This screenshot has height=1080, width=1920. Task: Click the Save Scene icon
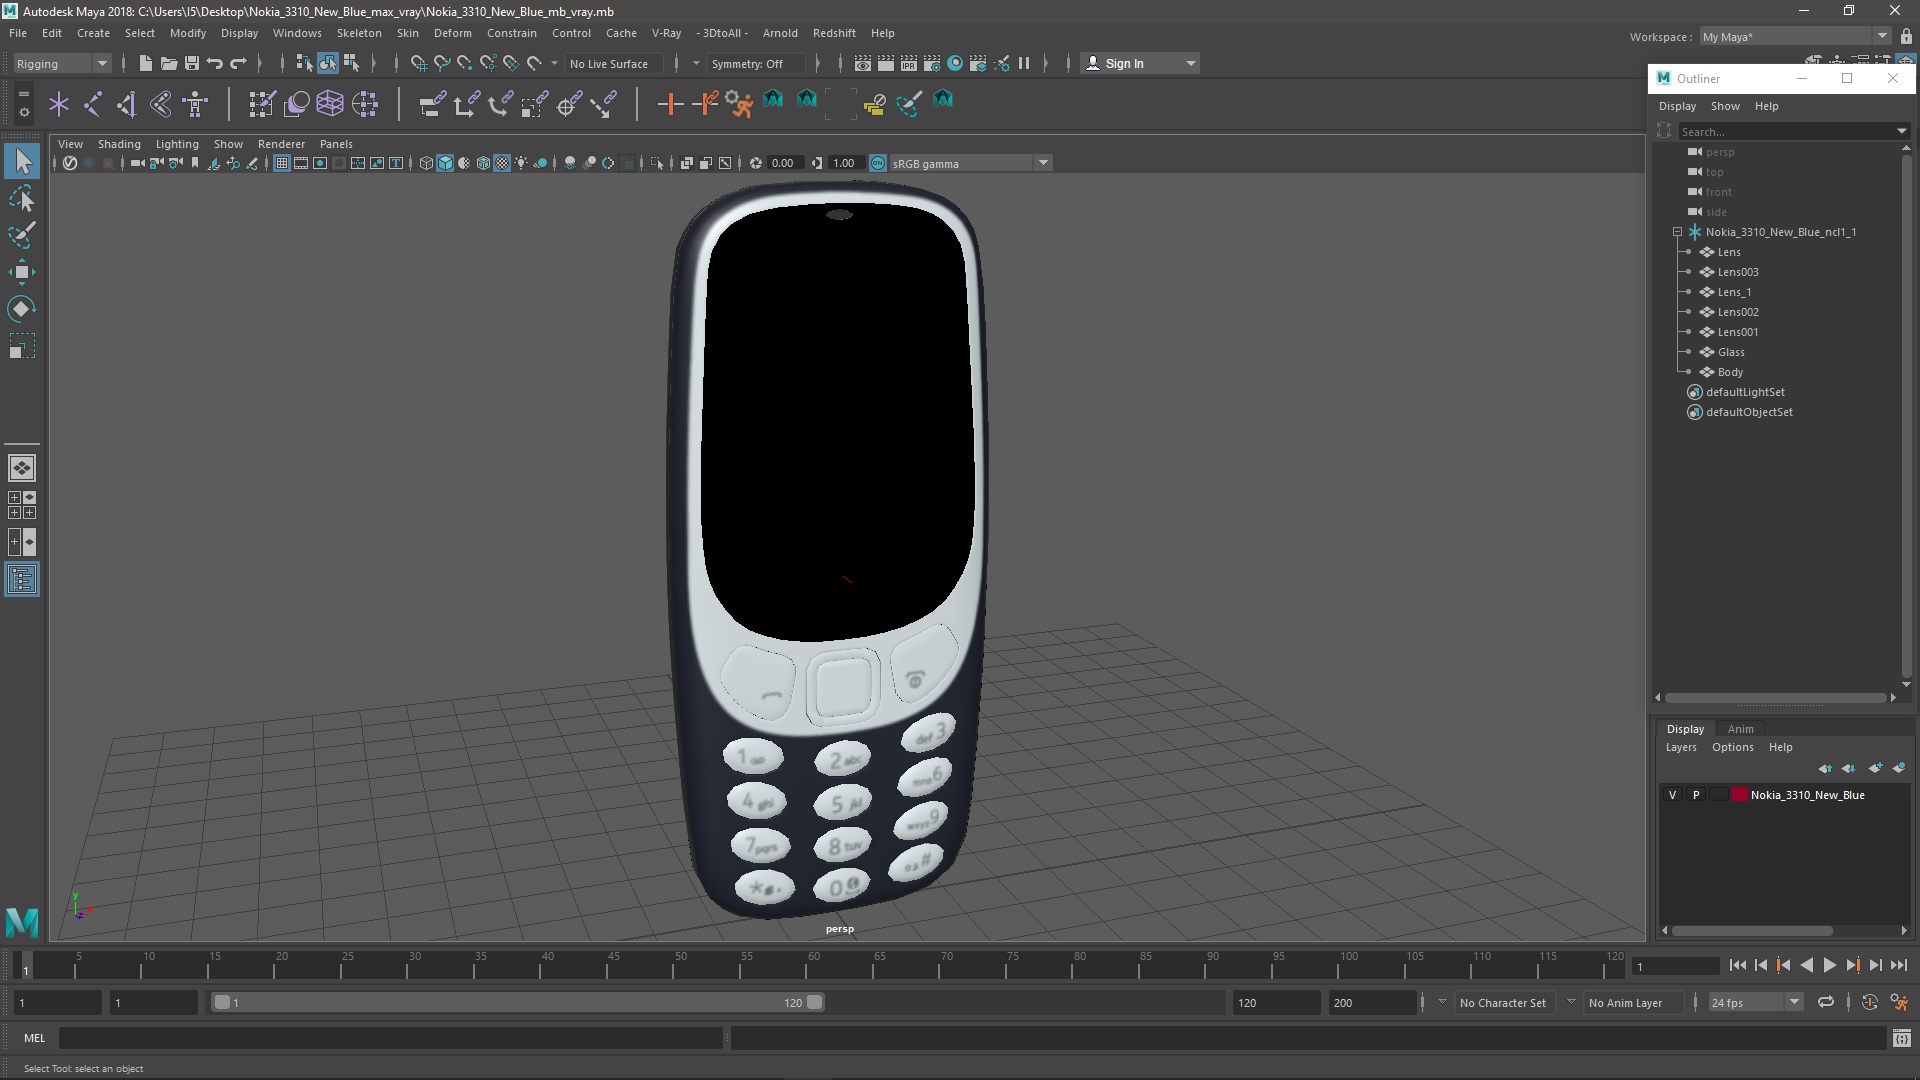[x=191, y=63]
